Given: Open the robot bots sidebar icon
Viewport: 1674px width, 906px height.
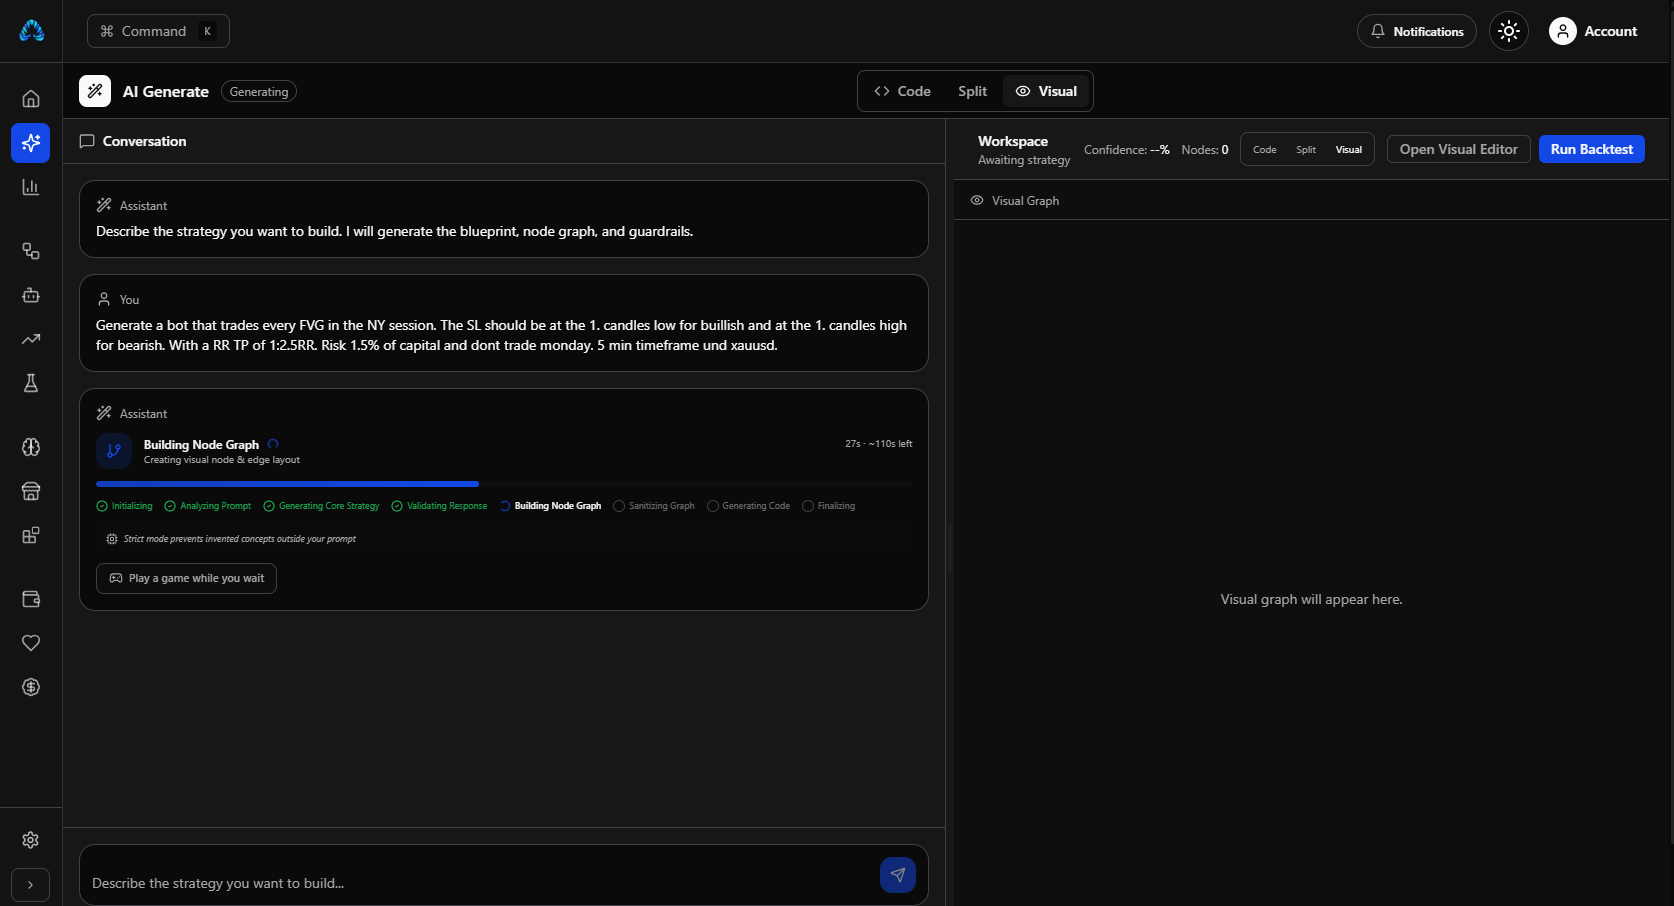Looking at the screenshot, I should (x=31, y=295).
